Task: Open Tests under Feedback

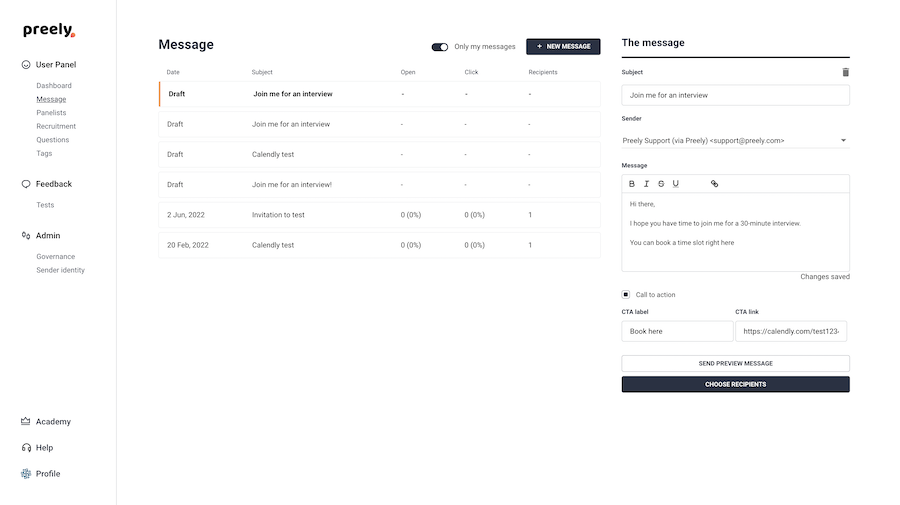Action: coord(45,205)
